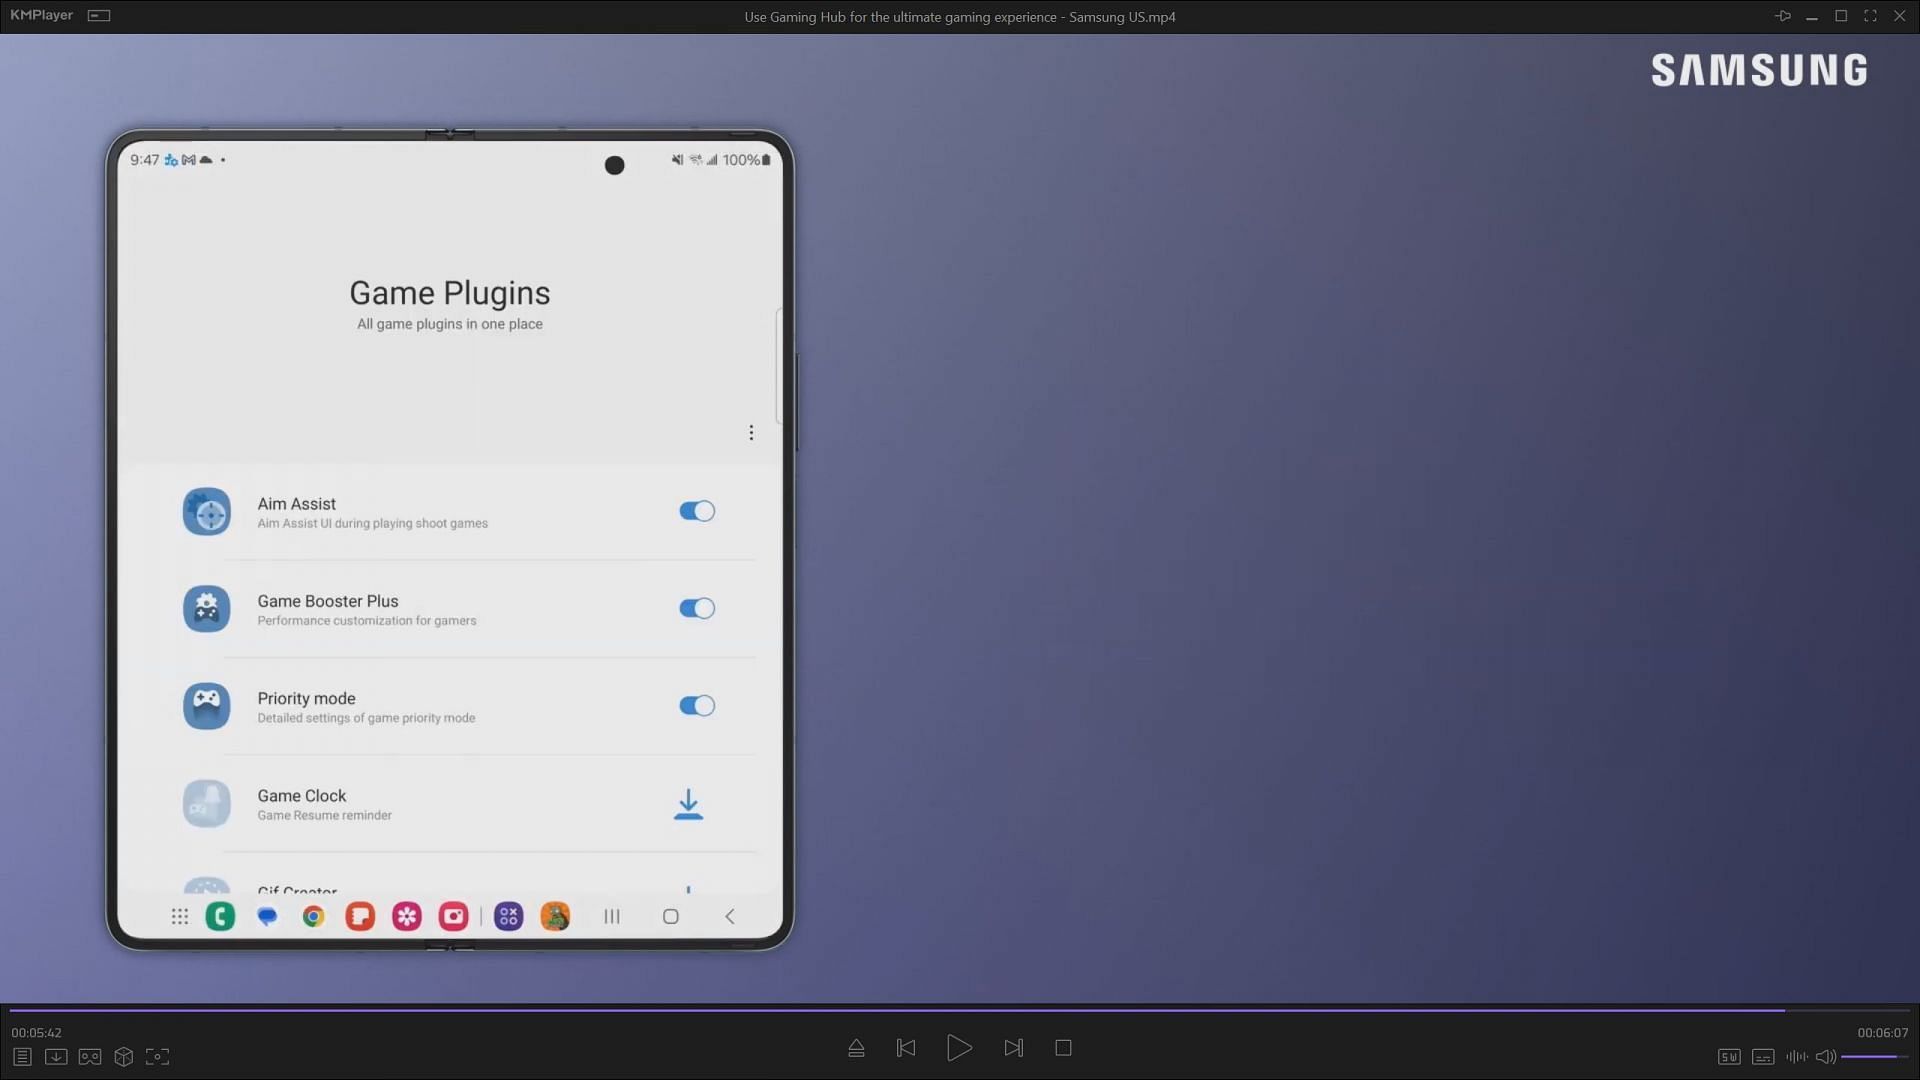Click the download icon for Game Clock

click(x=687, y=802)
